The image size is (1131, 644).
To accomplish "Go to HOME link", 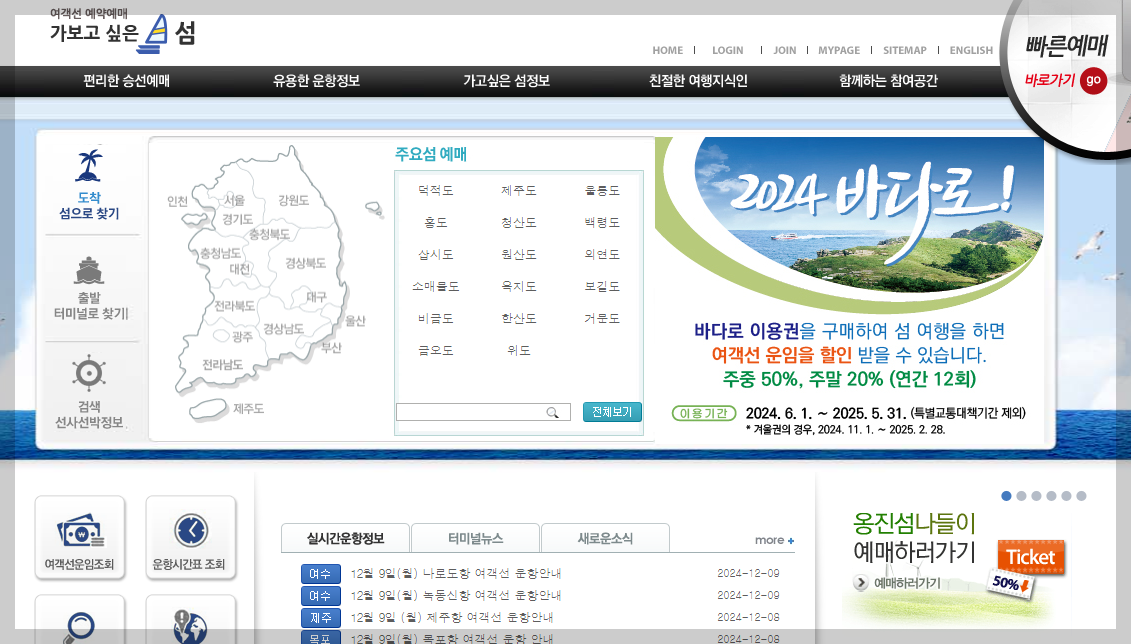I will coord(667,50).
